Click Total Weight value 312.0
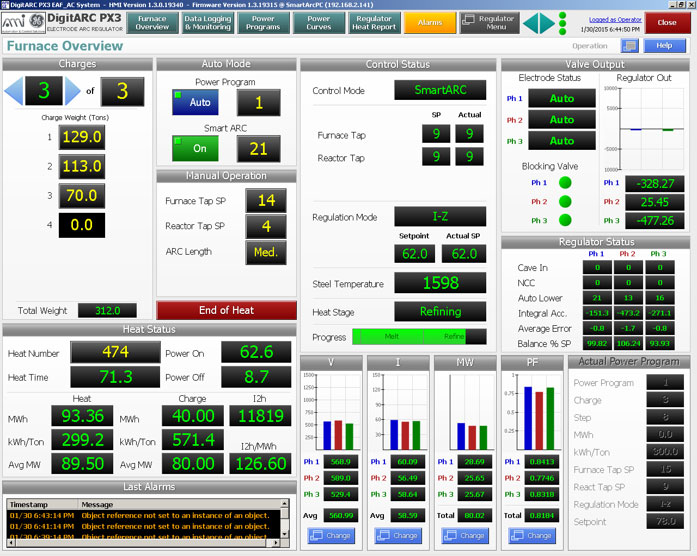The image size is (697, 556). click(x=107, y=310)
